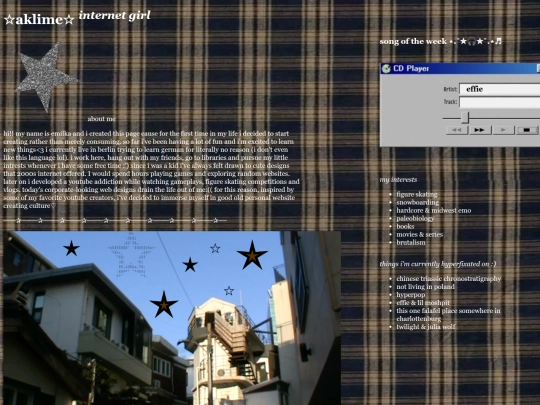This screenshot has width=540, height=405.
Task: Click the 'aklime' site title
Action: coord(39,20)
